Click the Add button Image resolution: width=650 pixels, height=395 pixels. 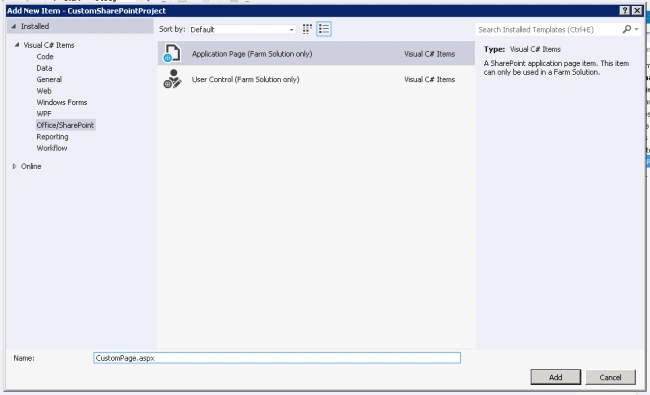(555, 377)
